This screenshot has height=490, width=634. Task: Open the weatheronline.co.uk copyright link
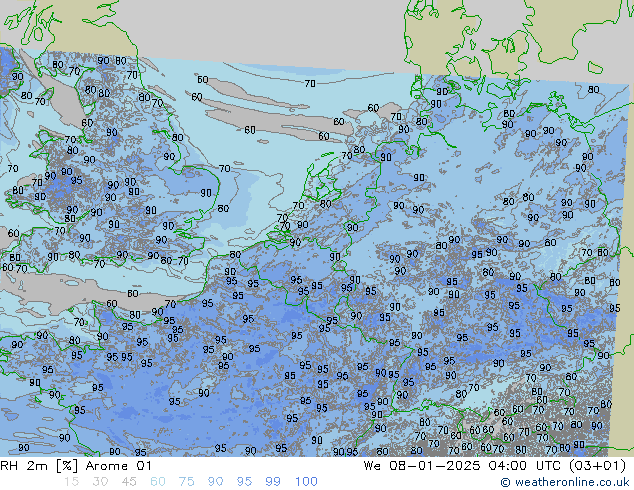[x=565, y=482]
